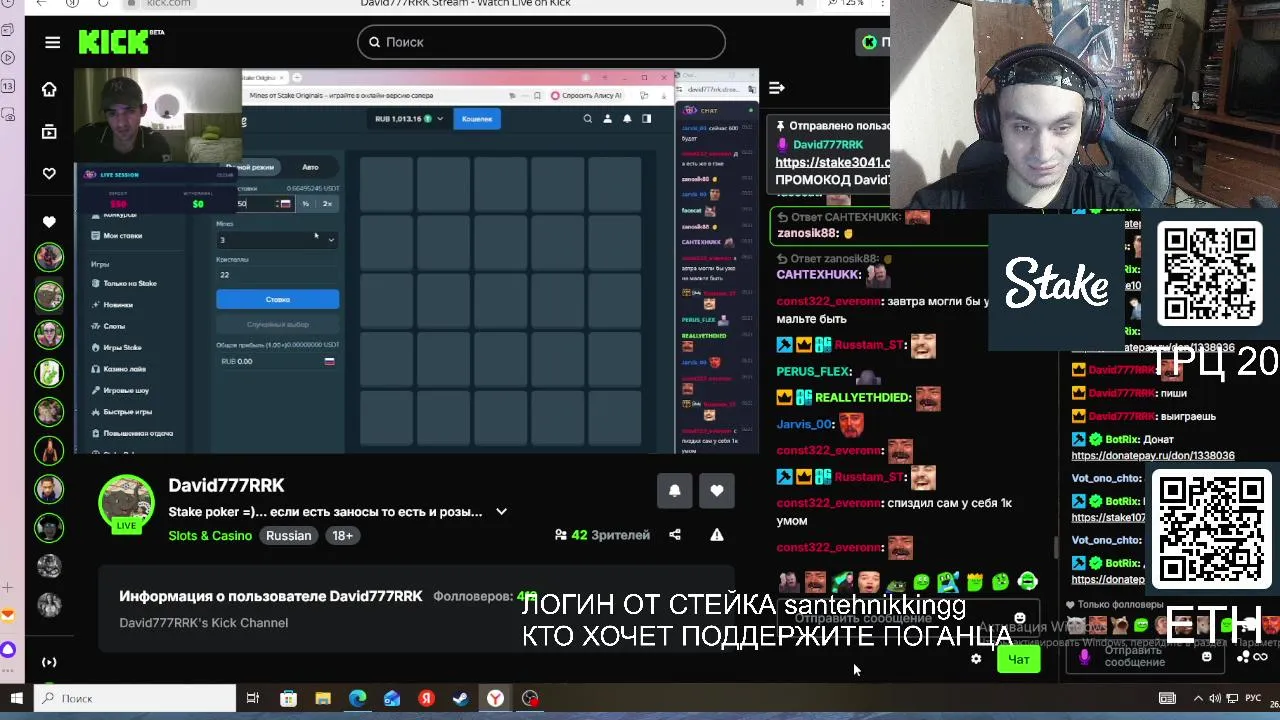Open the OBS icon on the taskbar
Screen dimensions: 1280x720
530,698
